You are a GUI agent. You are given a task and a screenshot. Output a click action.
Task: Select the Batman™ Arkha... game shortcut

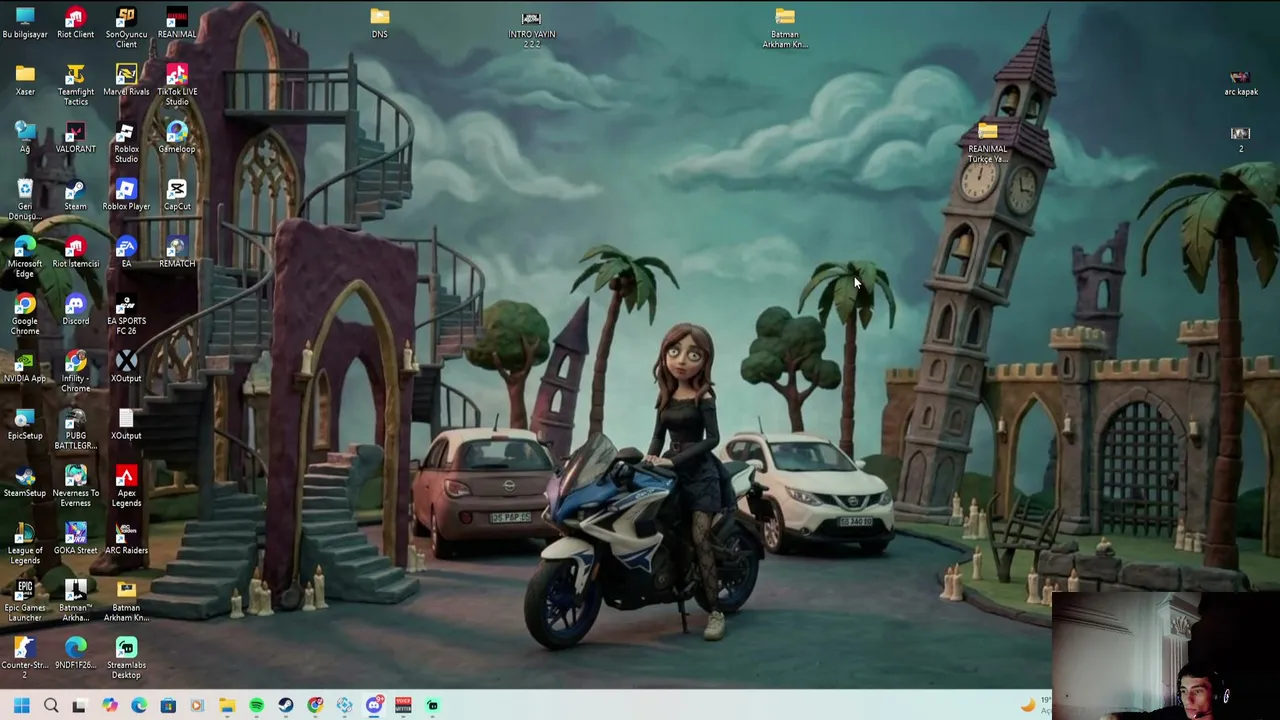pos(75,601)
